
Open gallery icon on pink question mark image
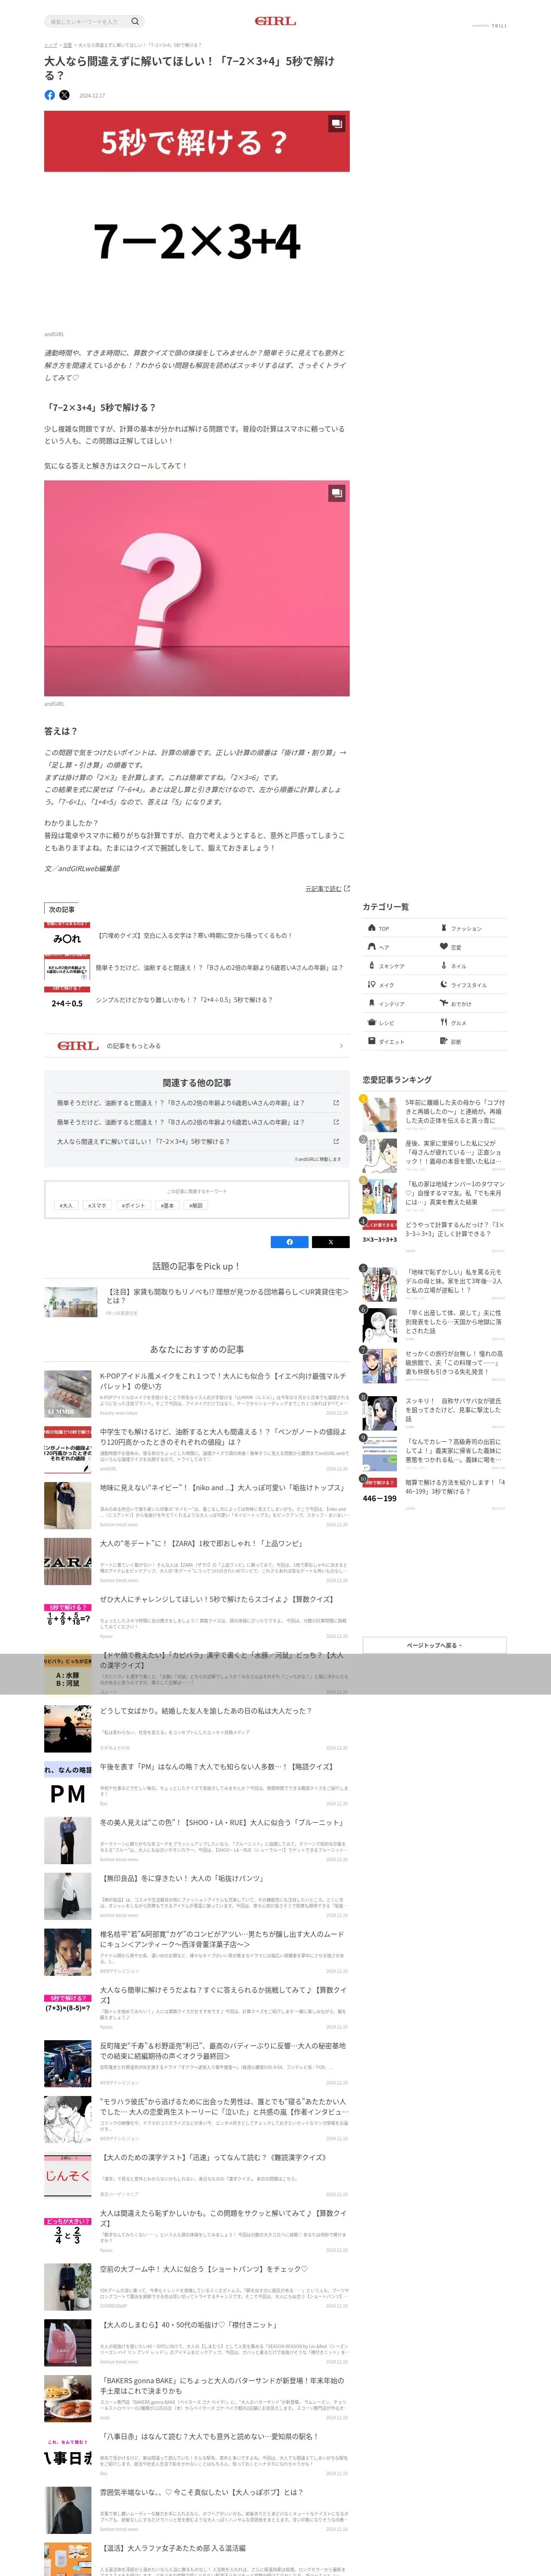click(337, 493)
